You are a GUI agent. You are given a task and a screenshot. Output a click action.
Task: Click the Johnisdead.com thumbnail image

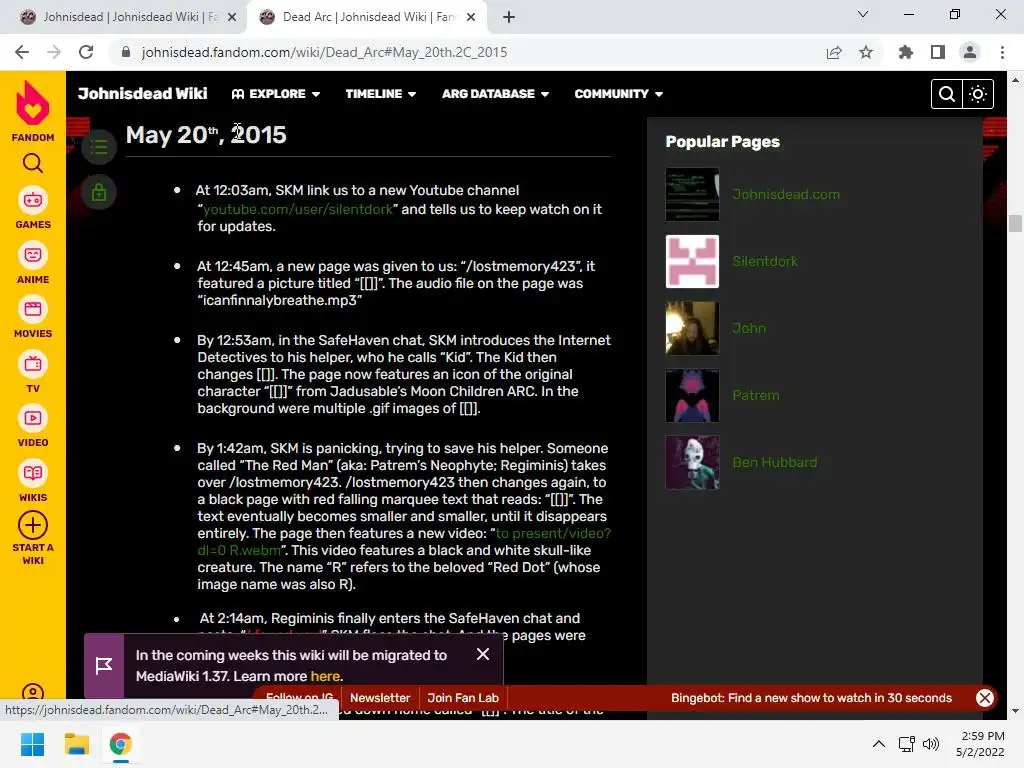(692, 195)
